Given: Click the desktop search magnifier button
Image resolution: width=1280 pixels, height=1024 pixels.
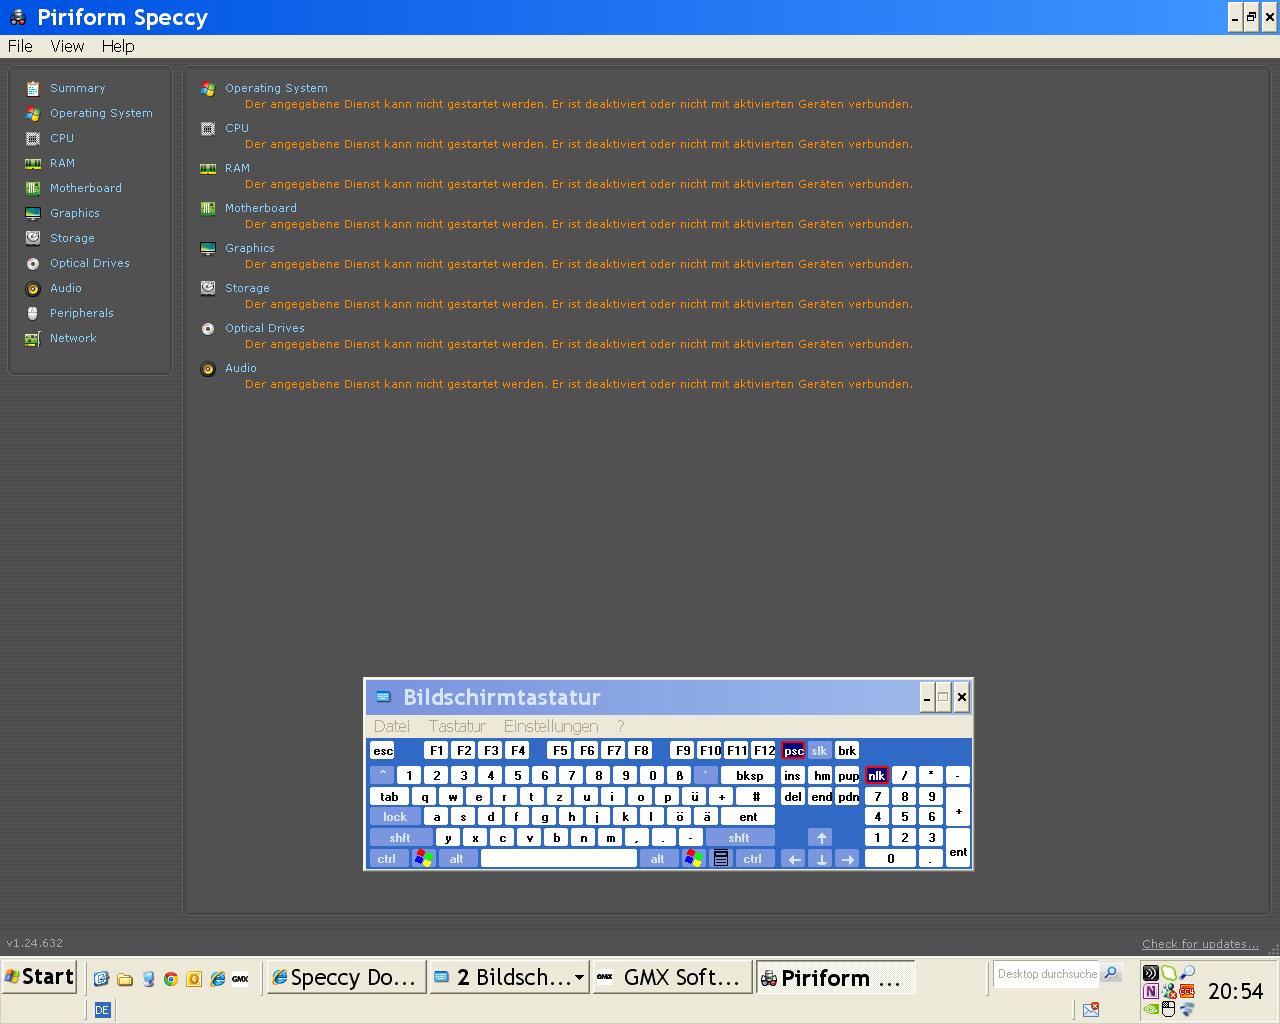Looking at the screenshot, I should (1111, 973).
